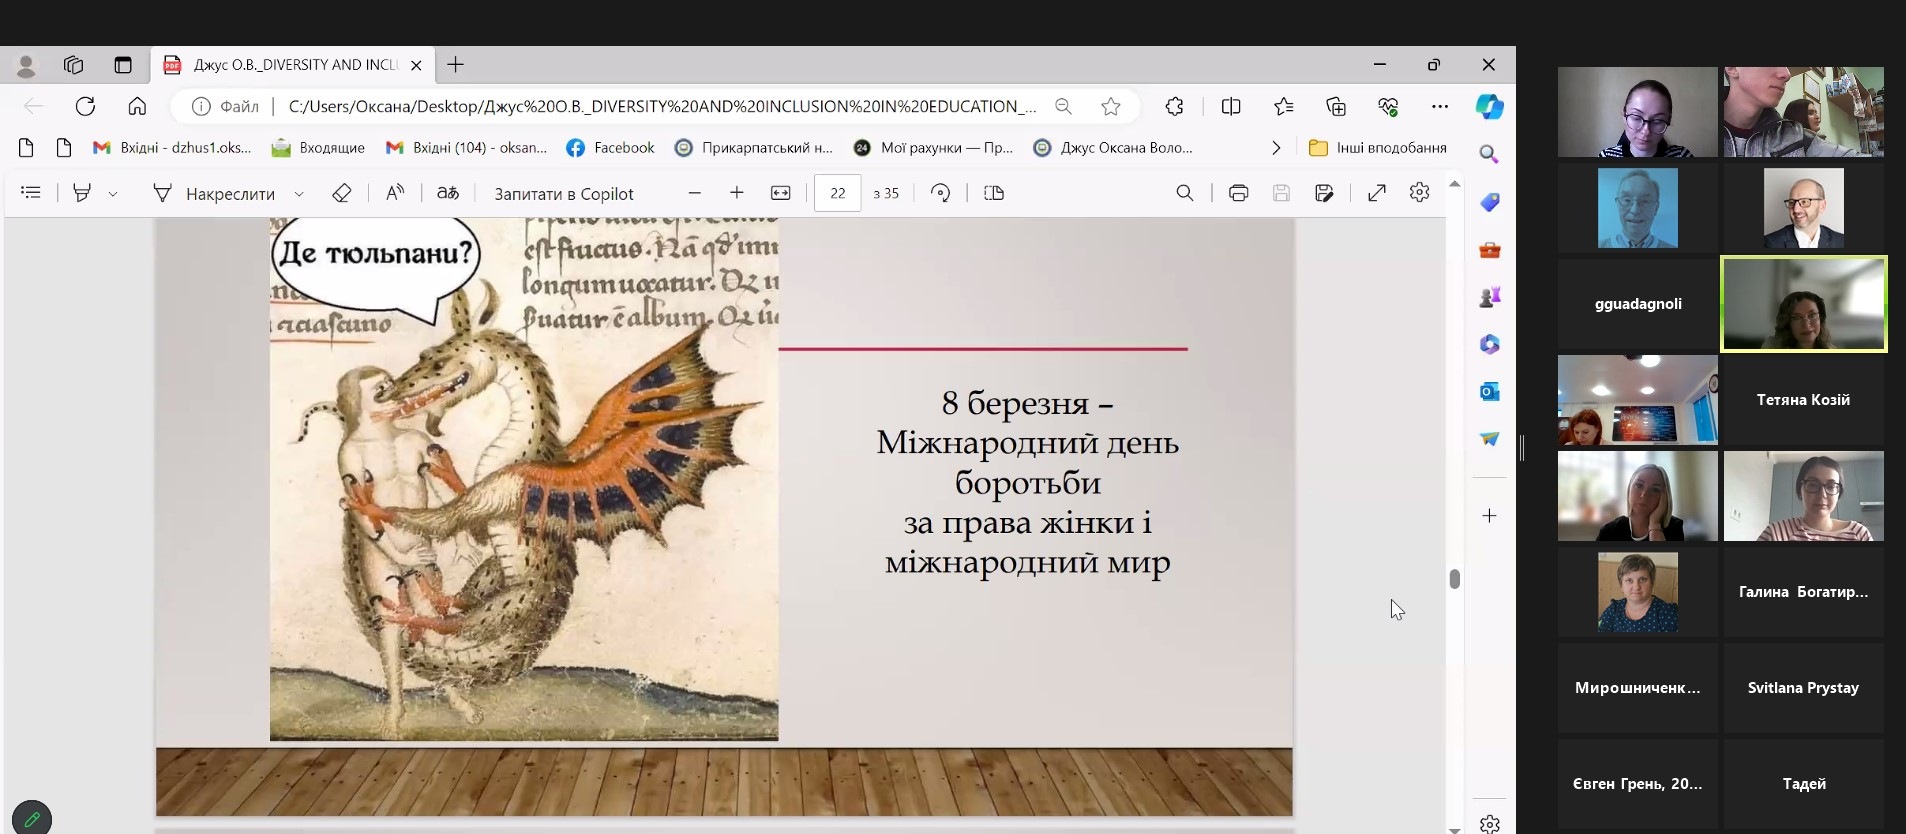Toggle the page view layout button
Image resolution: width=1906 pixels, height=834 pixels.
click(x=994, y=193)
